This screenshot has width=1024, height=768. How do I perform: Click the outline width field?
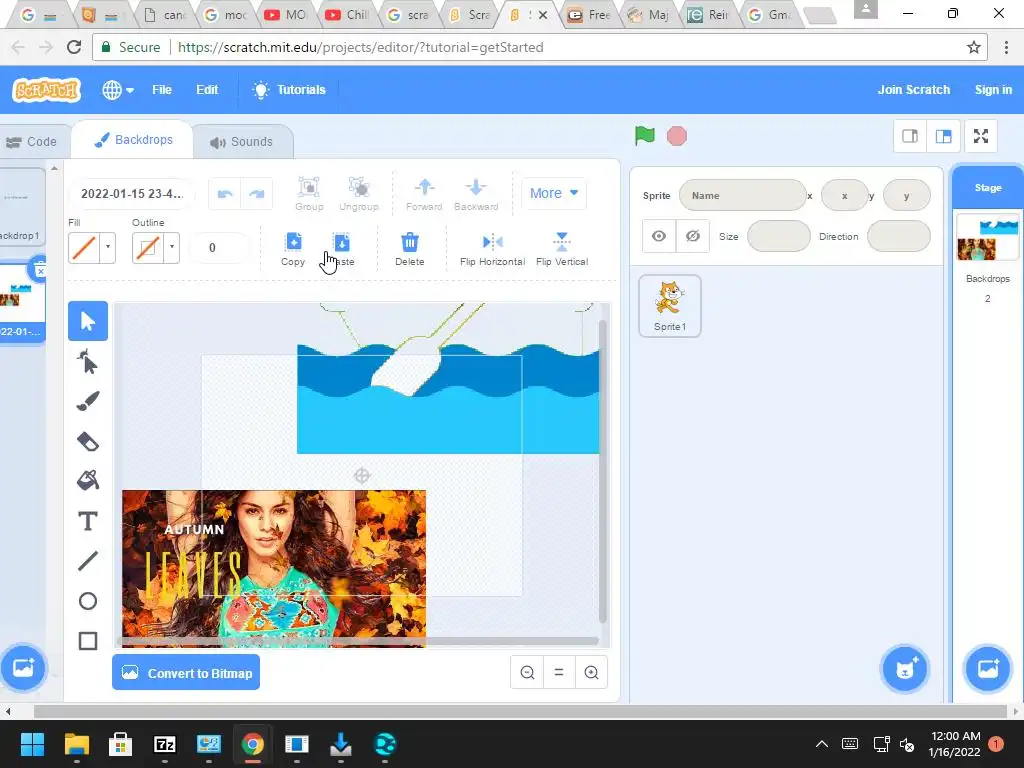click(219, 248)
